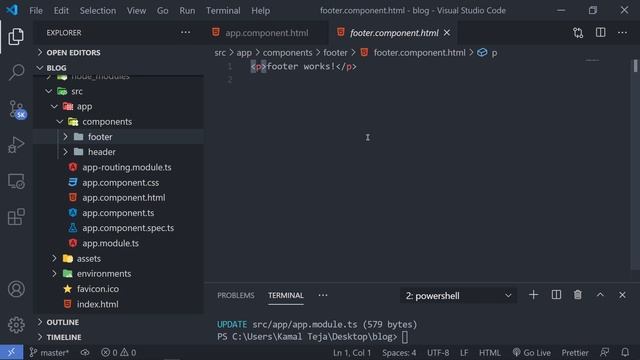The width and height of the screenshot is (640, 360).
Task: Open the Manage gear settings icon
Action: 16,325
